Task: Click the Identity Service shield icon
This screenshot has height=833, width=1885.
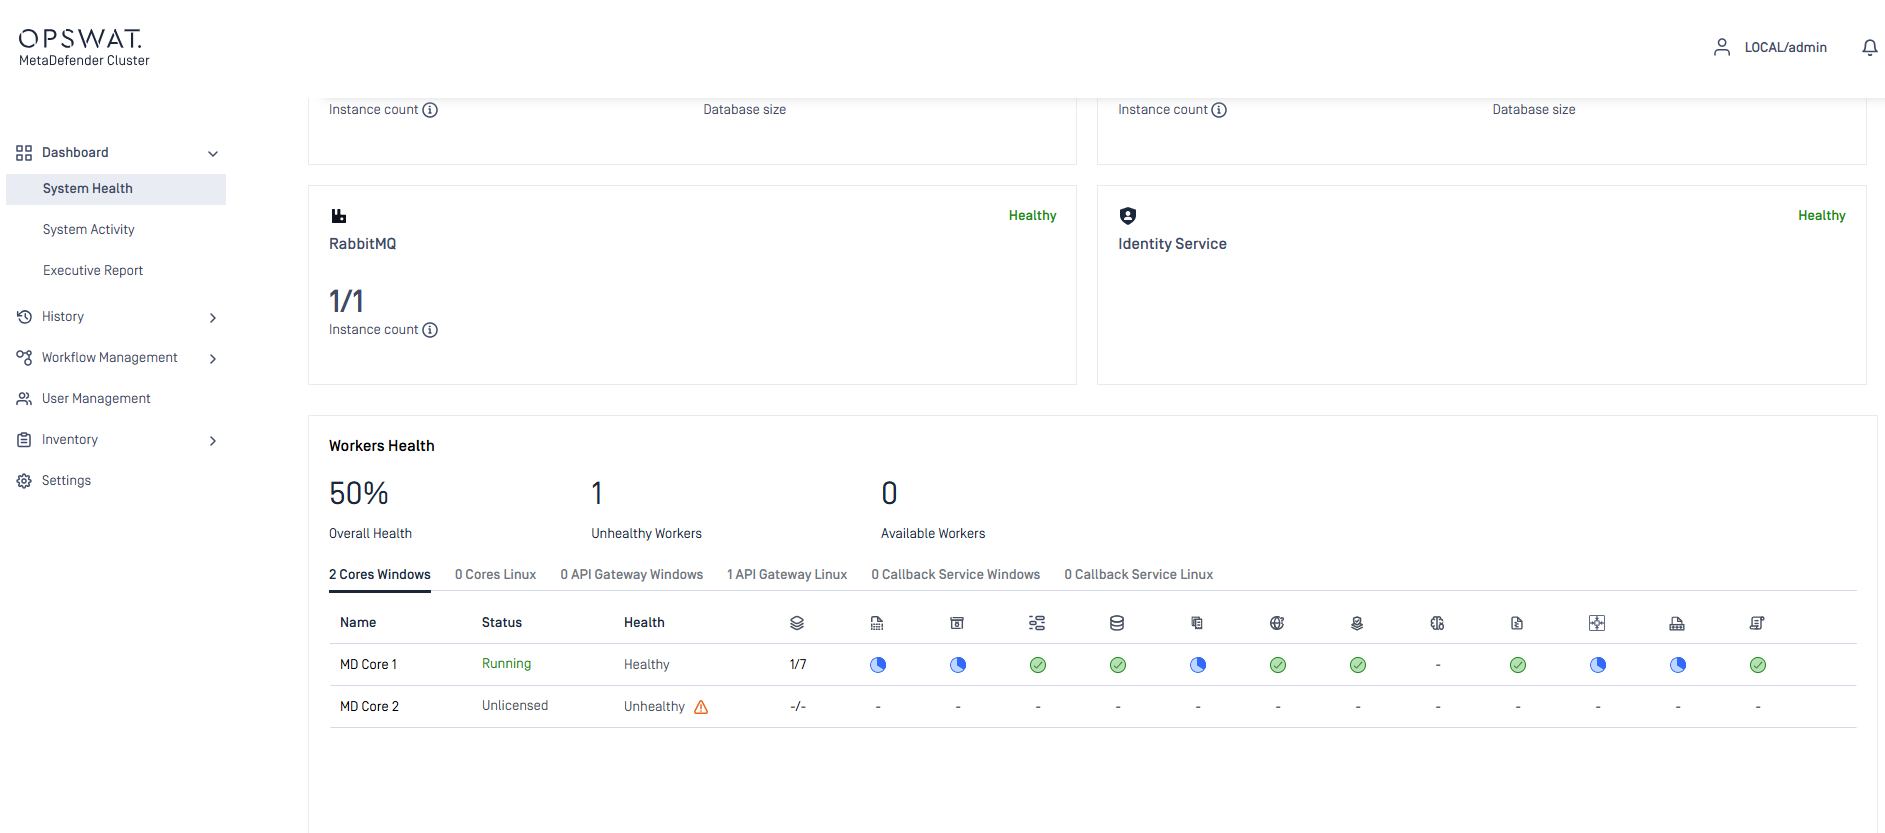Action: click(x=1128, y=216)
